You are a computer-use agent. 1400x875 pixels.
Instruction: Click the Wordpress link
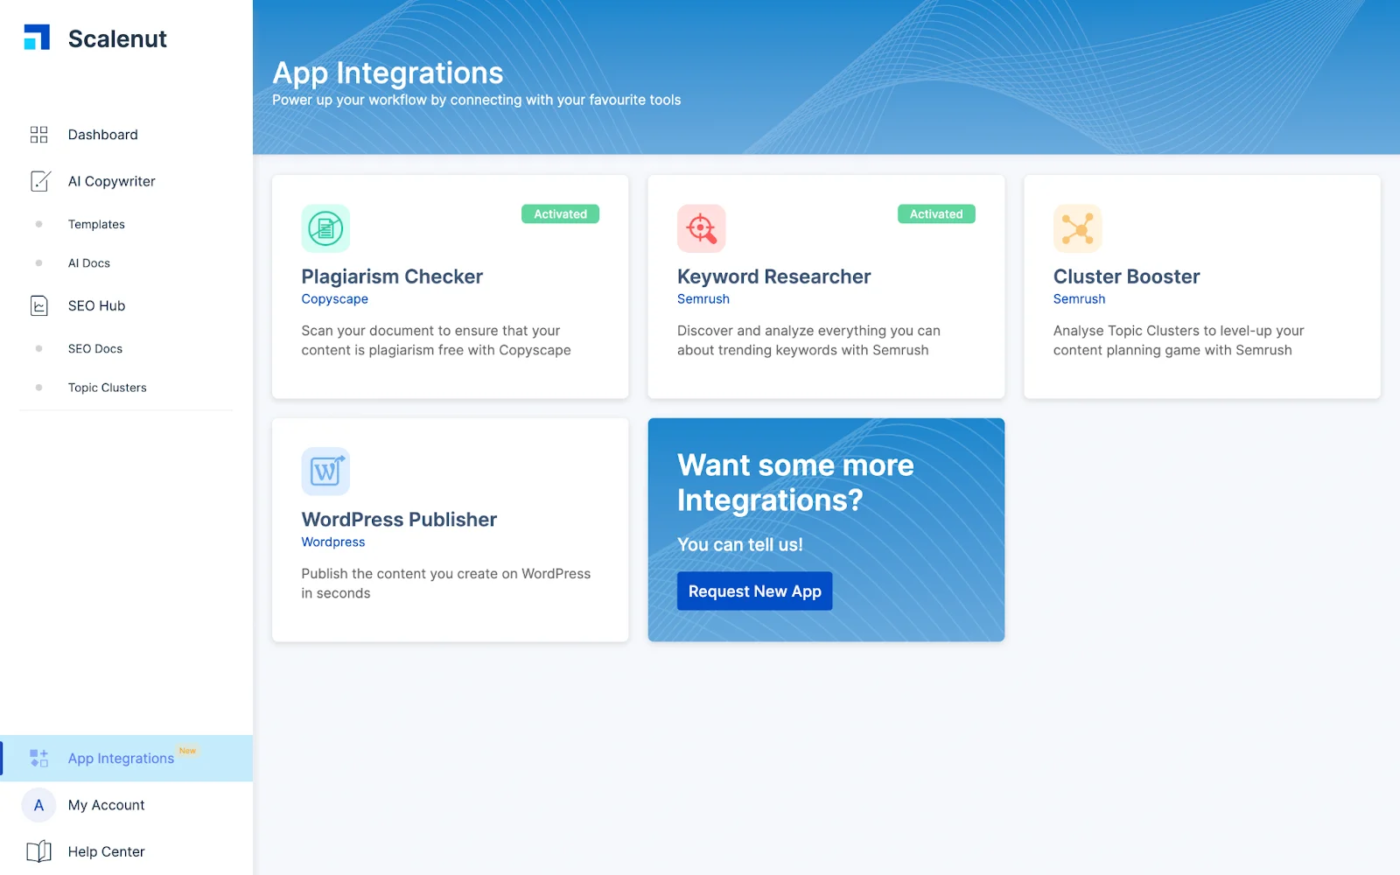[333, 542]
